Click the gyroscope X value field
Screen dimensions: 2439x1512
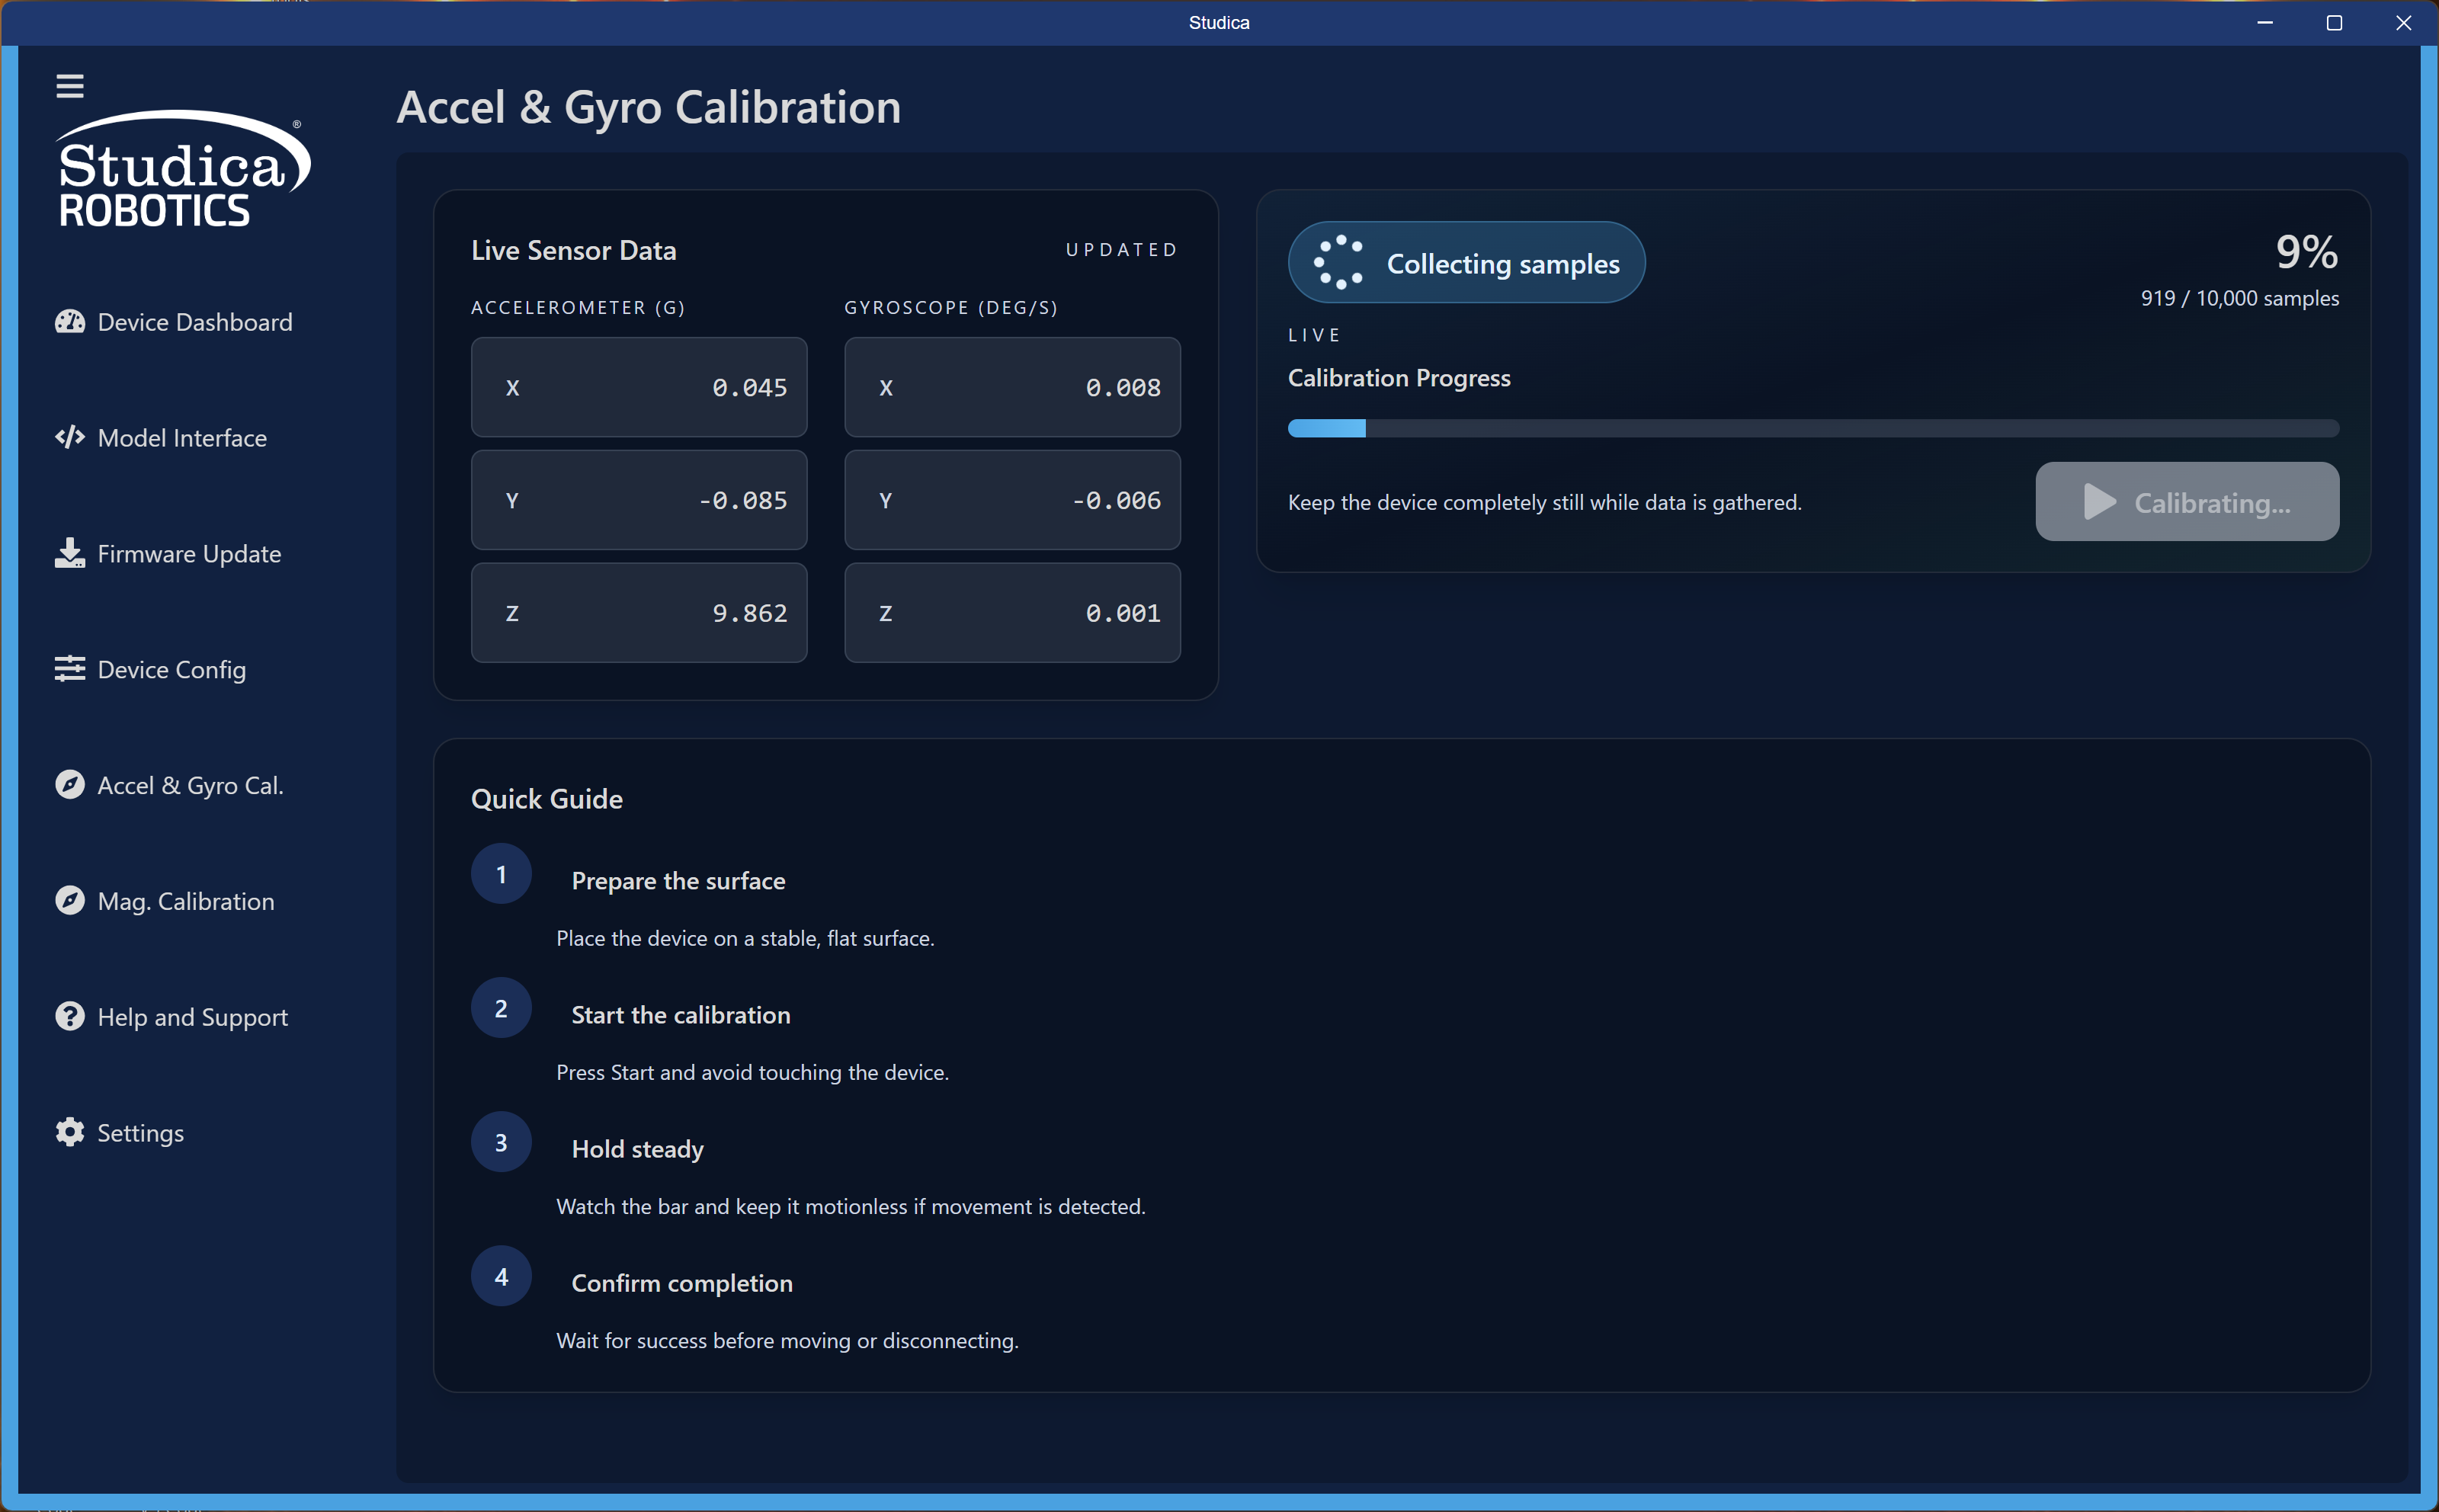point(1012,388)
